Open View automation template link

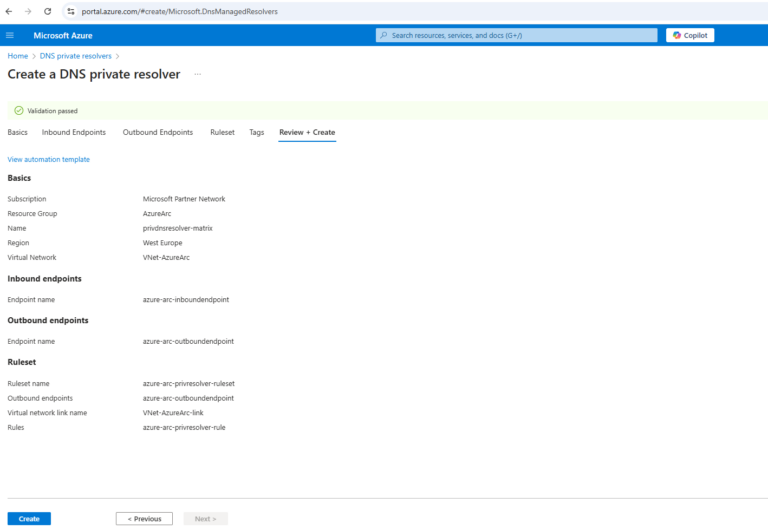click(48, 159)
